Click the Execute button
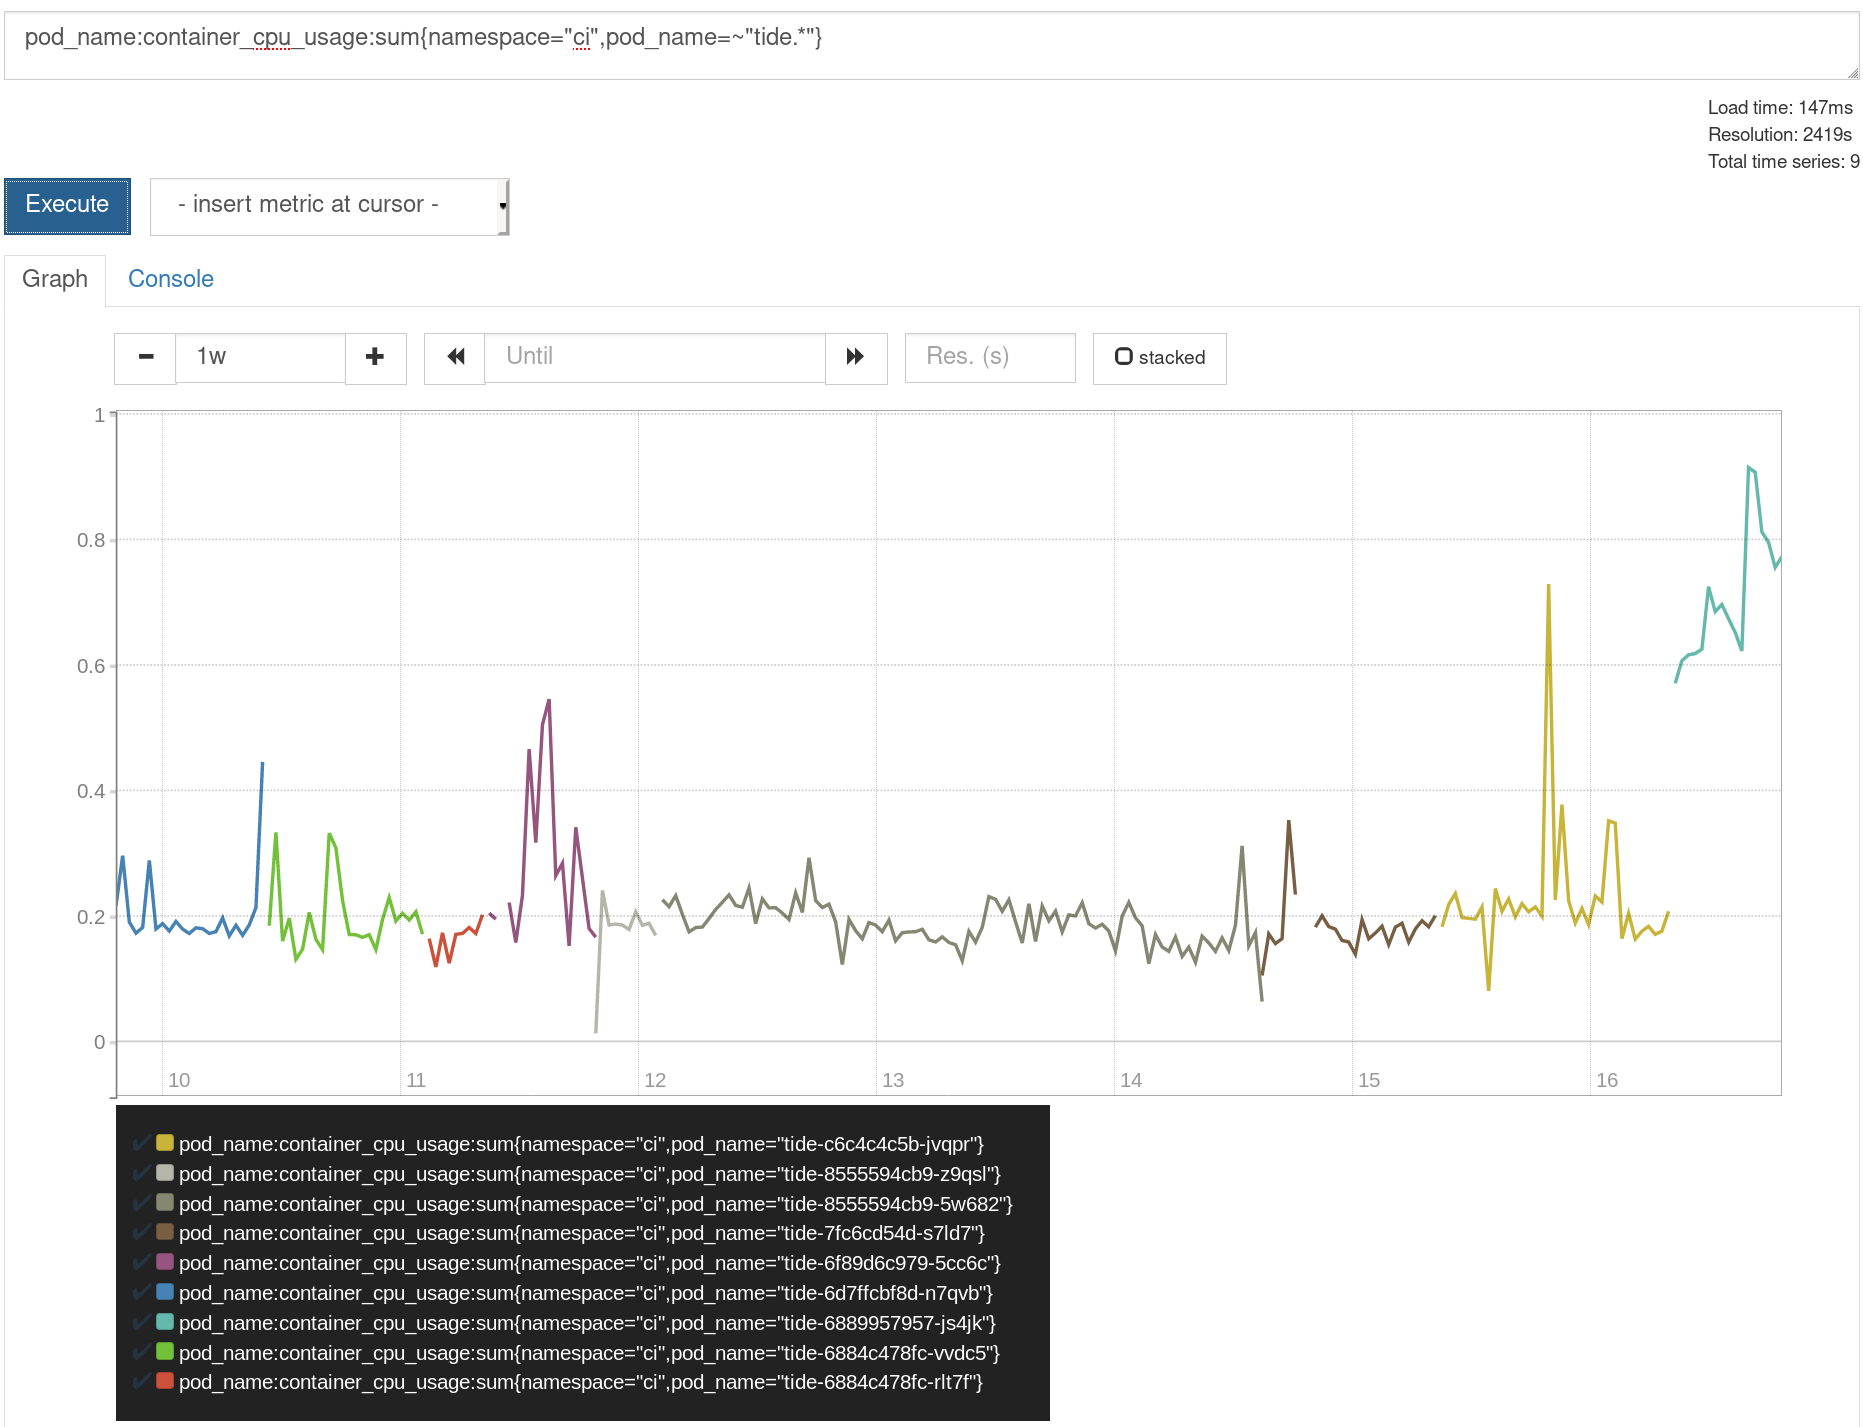 [67, 206]
